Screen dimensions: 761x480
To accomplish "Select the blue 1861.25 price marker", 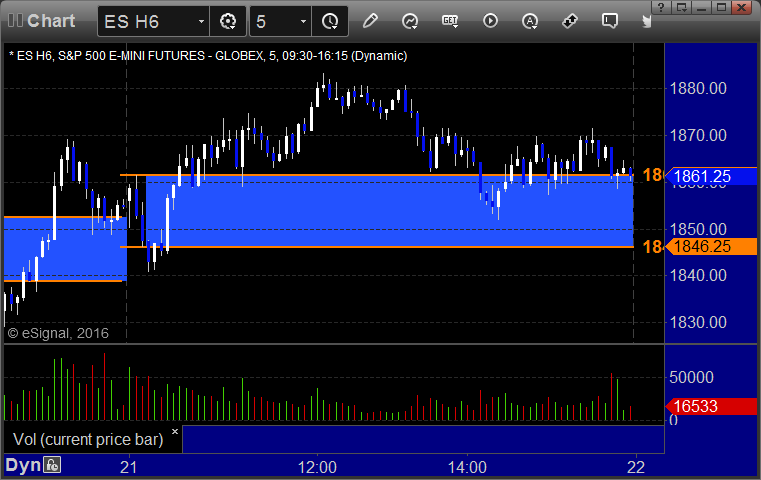I will [x=711, y=176].
